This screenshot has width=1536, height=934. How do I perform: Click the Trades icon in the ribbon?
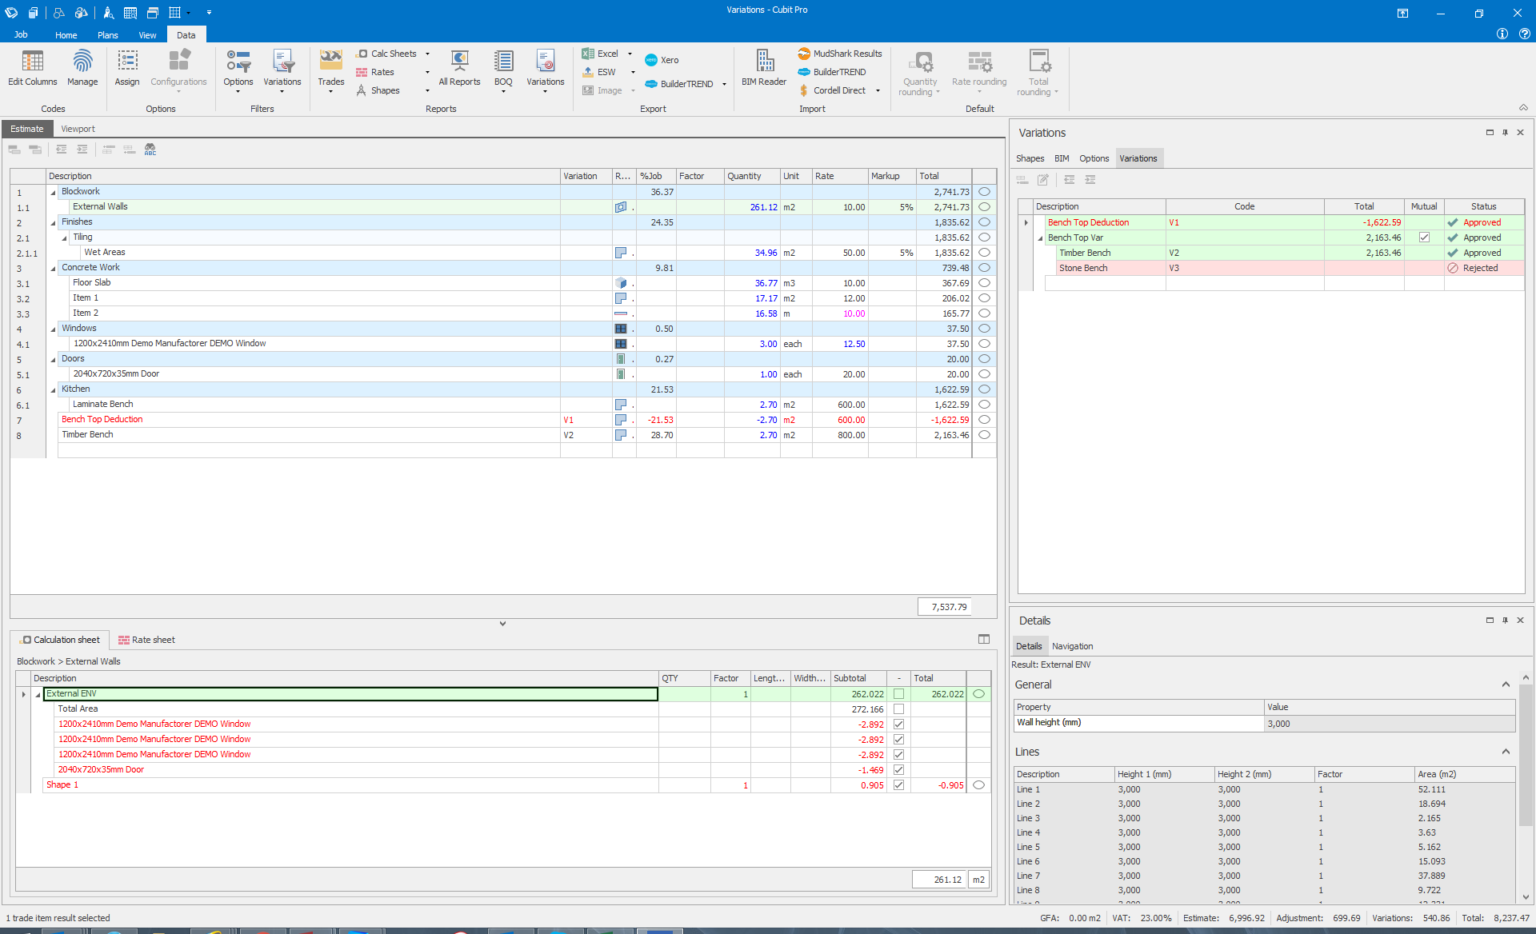pyautogui.click(x=331, y=68)
